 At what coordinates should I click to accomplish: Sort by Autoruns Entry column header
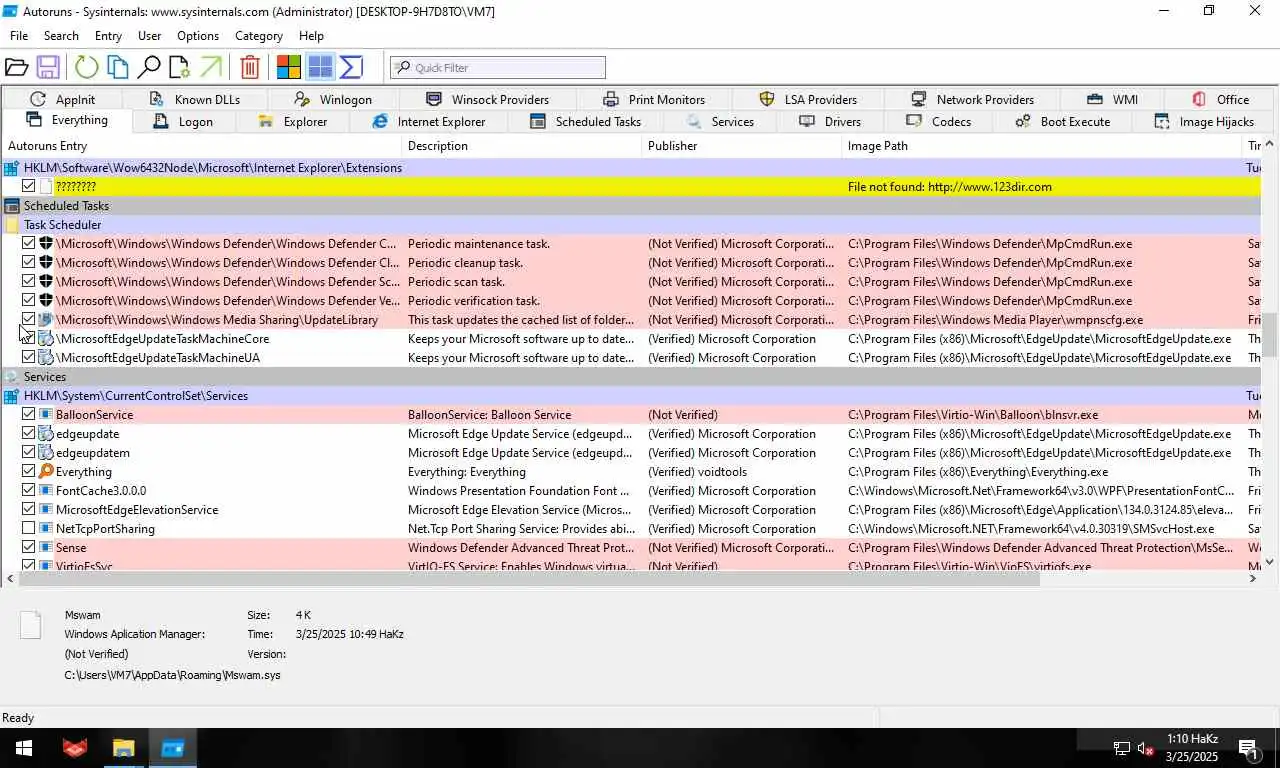202,146
